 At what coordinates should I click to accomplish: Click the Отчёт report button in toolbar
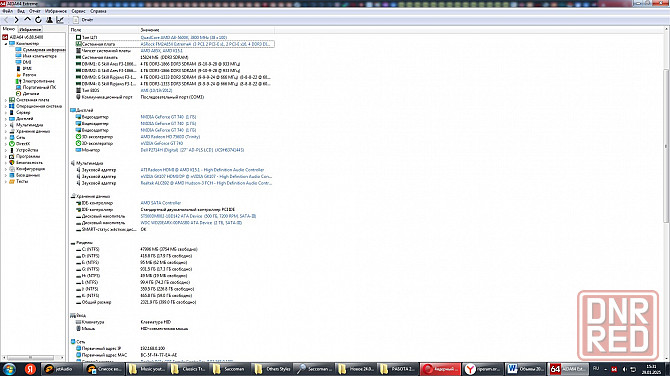83,20
